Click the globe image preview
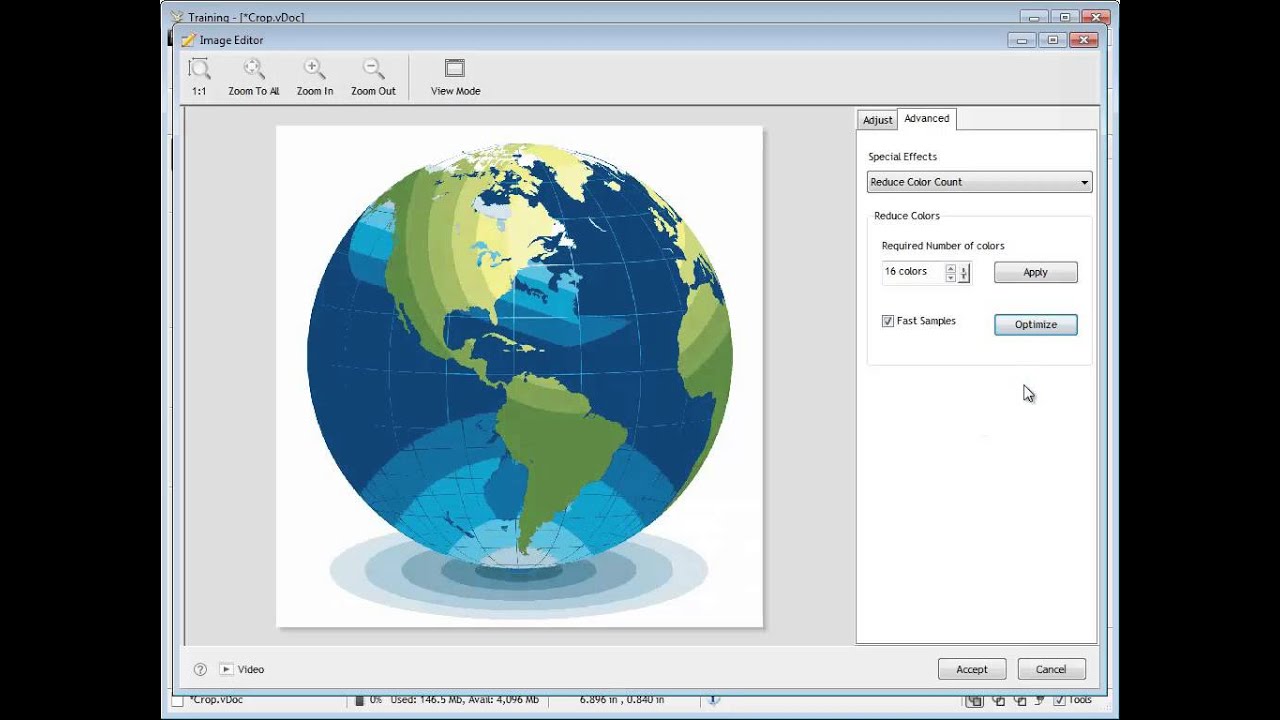This screenshot has height=720, width=1280. click(x=519, y=377)
